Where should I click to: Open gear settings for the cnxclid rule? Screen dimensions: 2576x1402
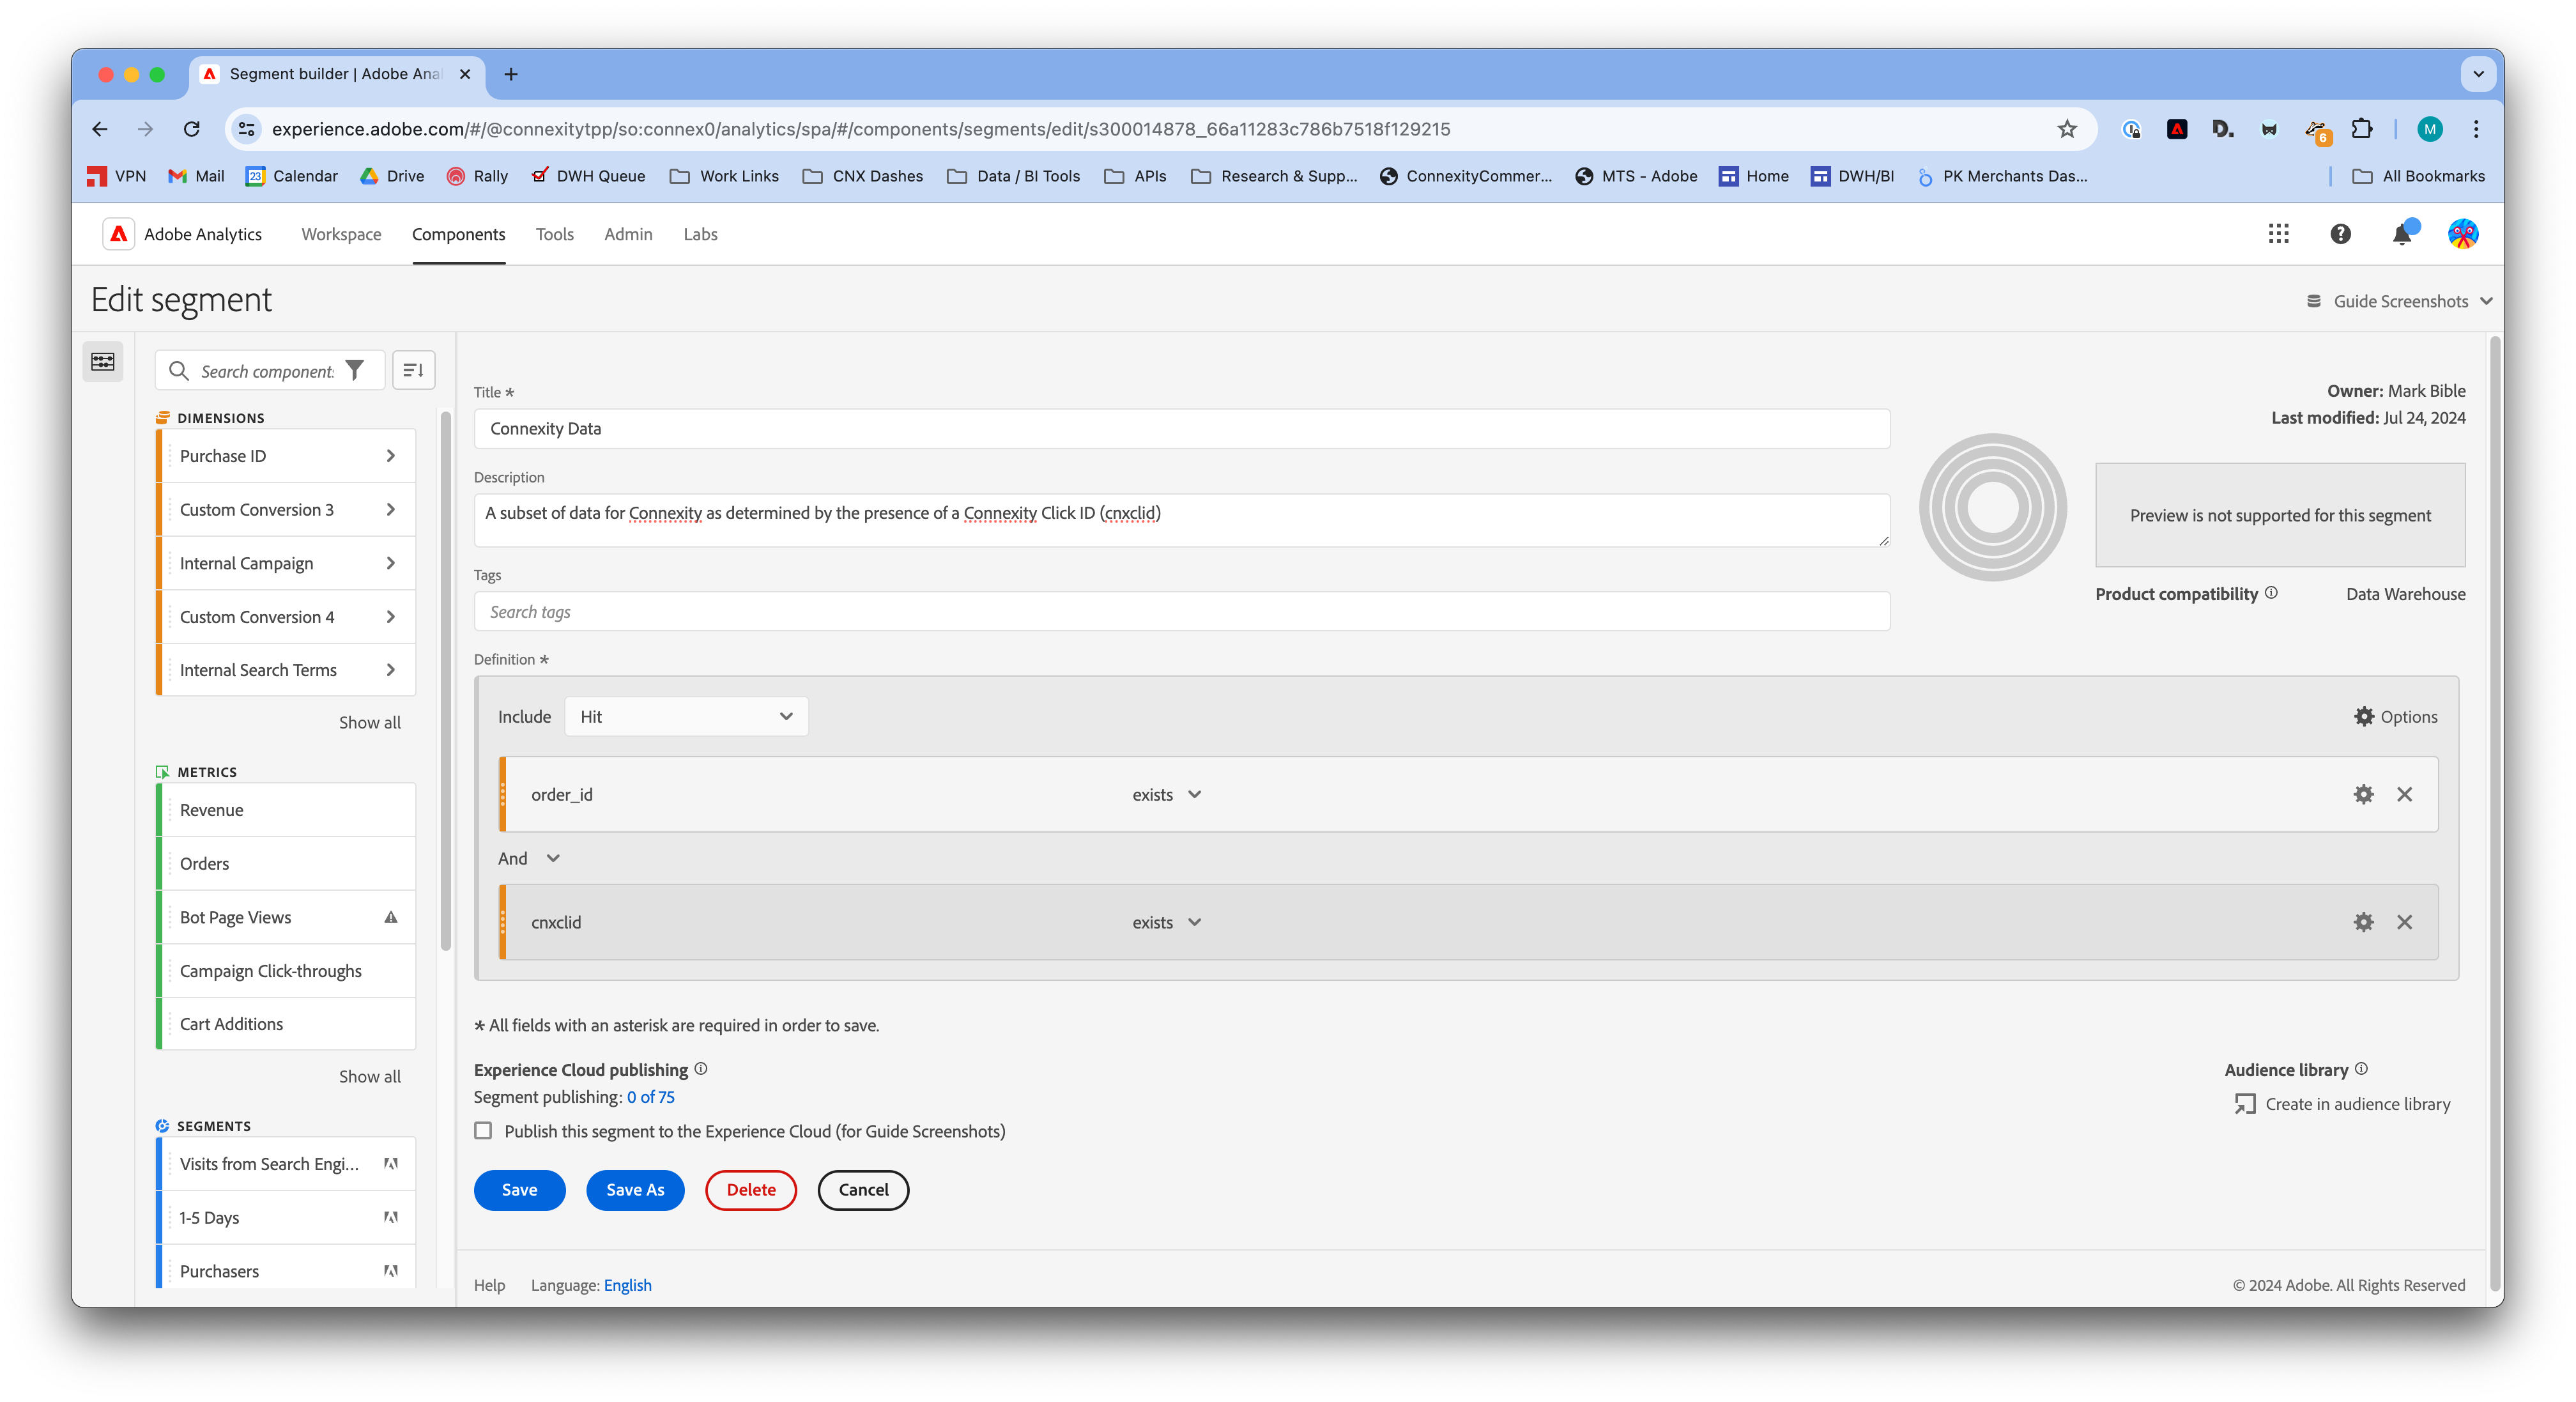click(2363, 922)
